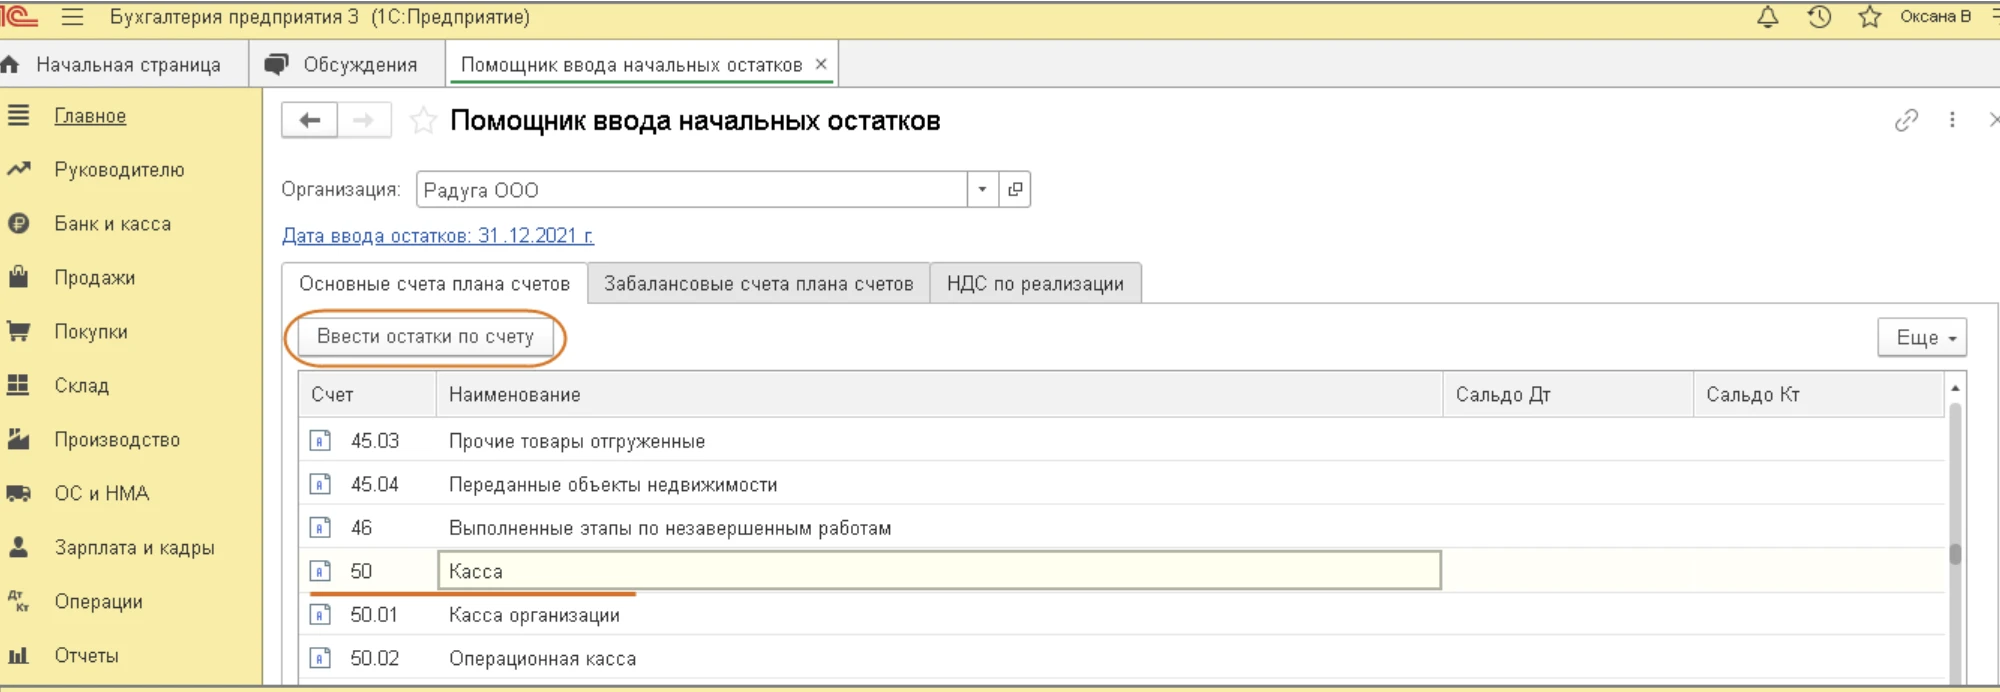
Task: Open the Банк и касса section
Action: (112, 224)
